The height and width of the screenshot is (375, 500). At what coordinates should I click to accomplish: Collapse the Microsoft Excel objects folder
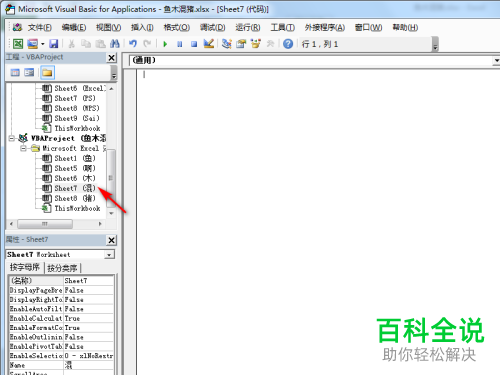pyautogui.click(x=23, y=148)
